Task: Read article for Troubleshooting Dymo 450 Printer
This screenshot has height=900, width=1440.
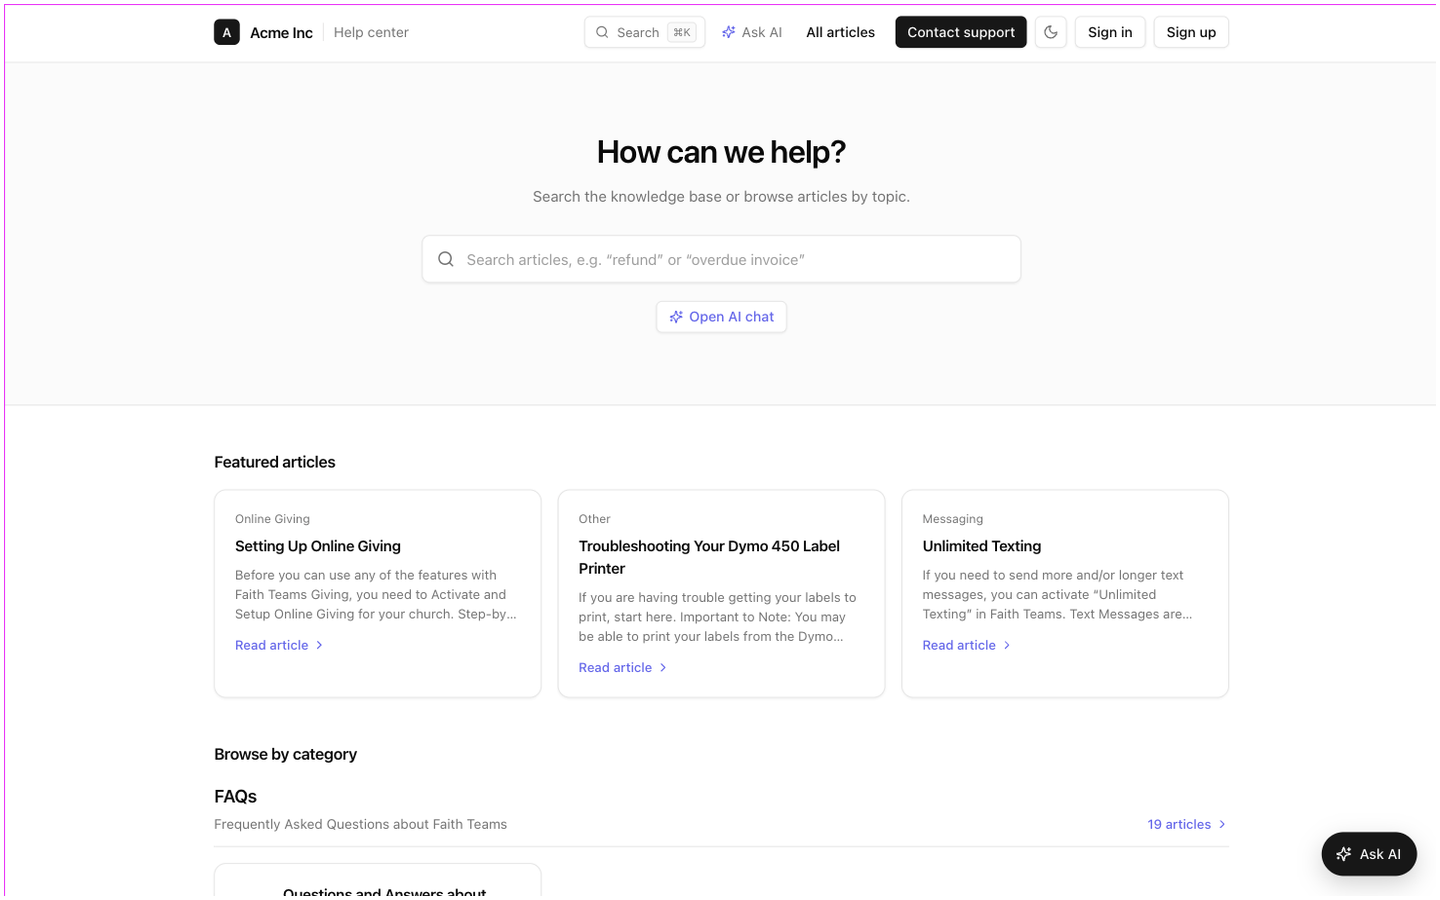Action: [x=623, y=667]
